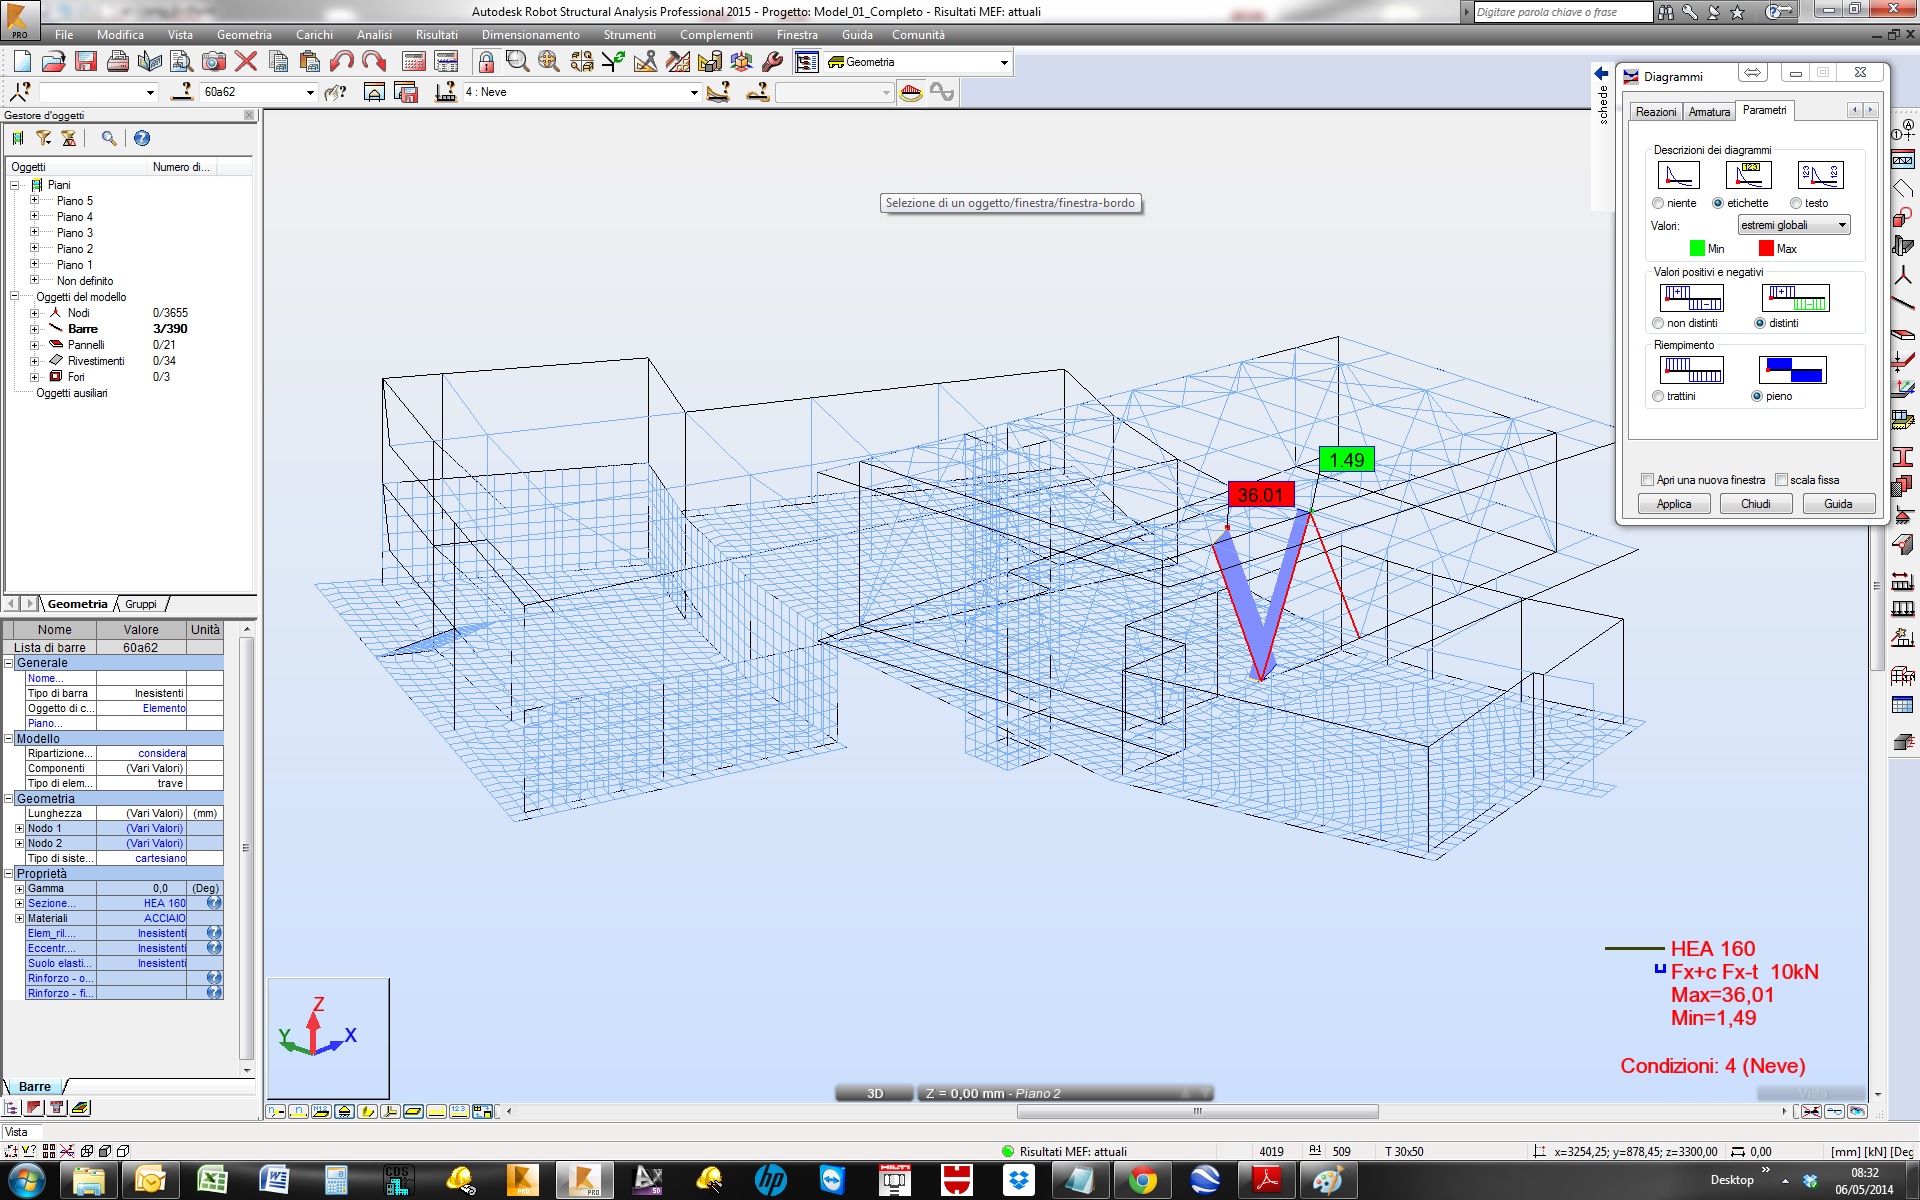Open the Risultati menu
The image size is (1920, 1200).
[x=437, y=35]
